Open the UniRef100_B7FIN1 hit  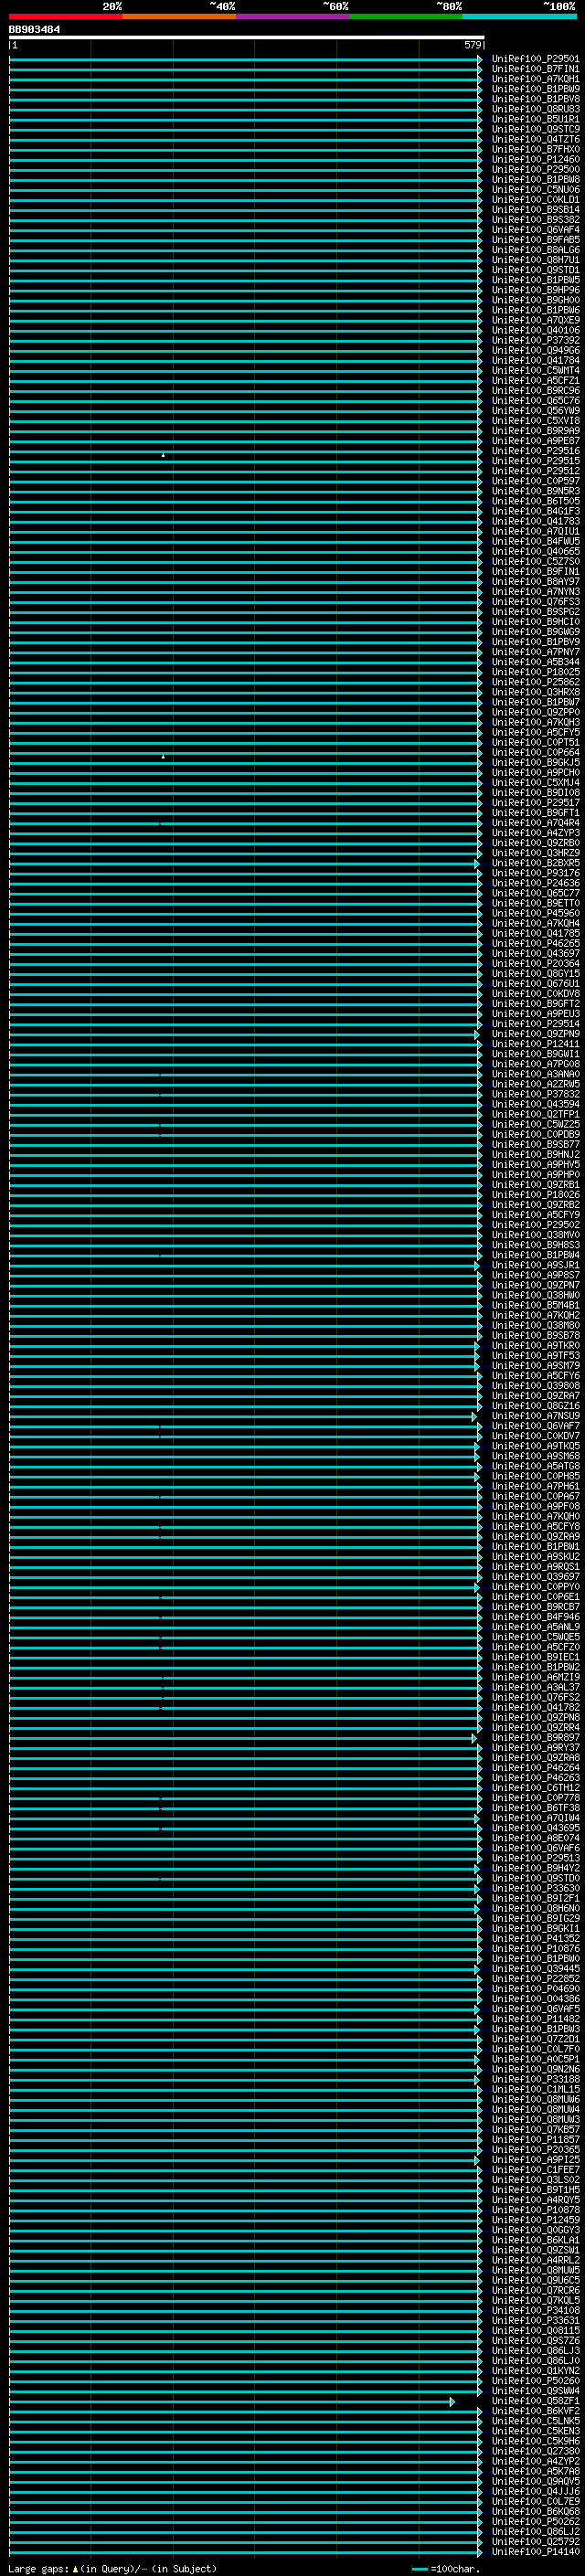coord(535,69)
